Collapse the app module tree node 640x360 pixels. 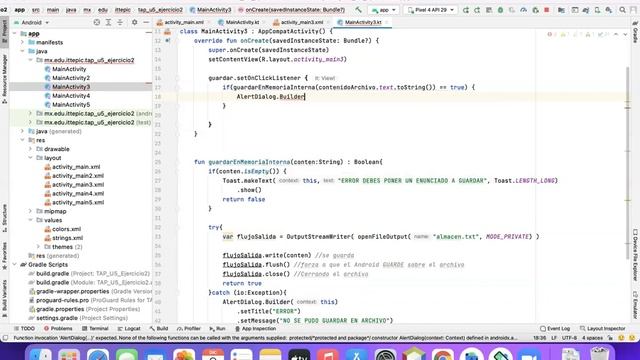pos(15,33)
